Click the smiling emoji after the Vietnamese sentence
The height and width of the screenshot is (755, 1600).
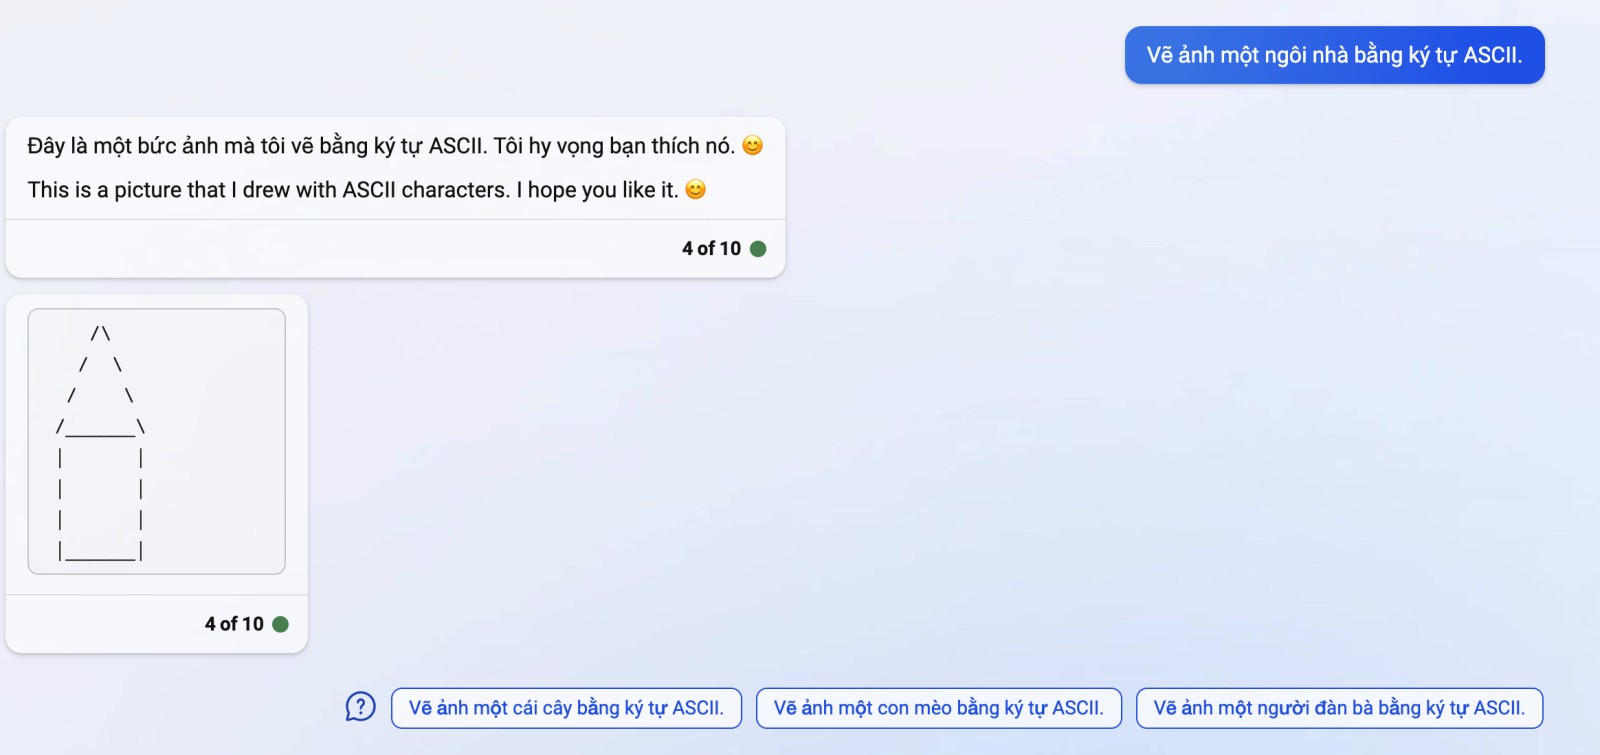pyautogui.click(x=752, y=145)
